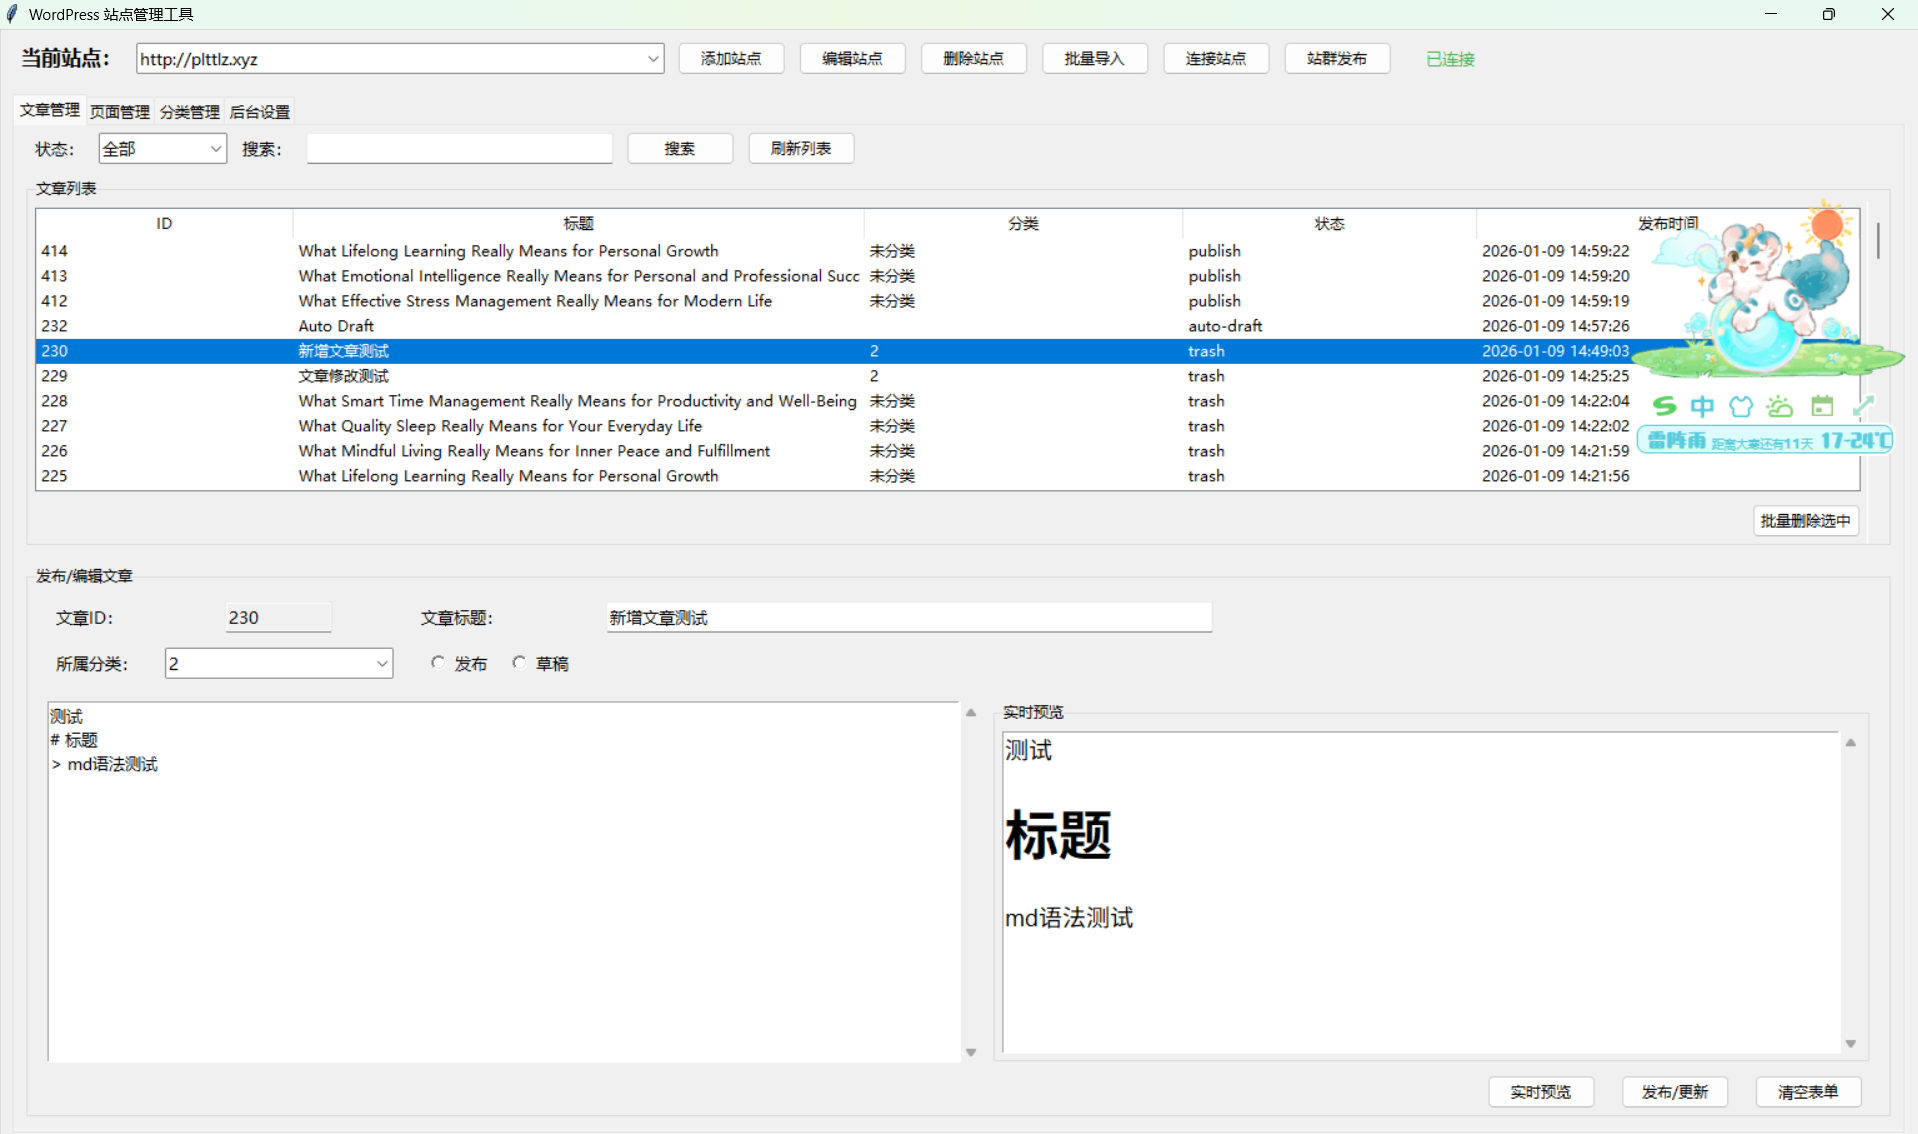This screenshot has width=1918, height=1134.
Task: Open the shirt-shaped skin icon
Action: (1741, 406)
